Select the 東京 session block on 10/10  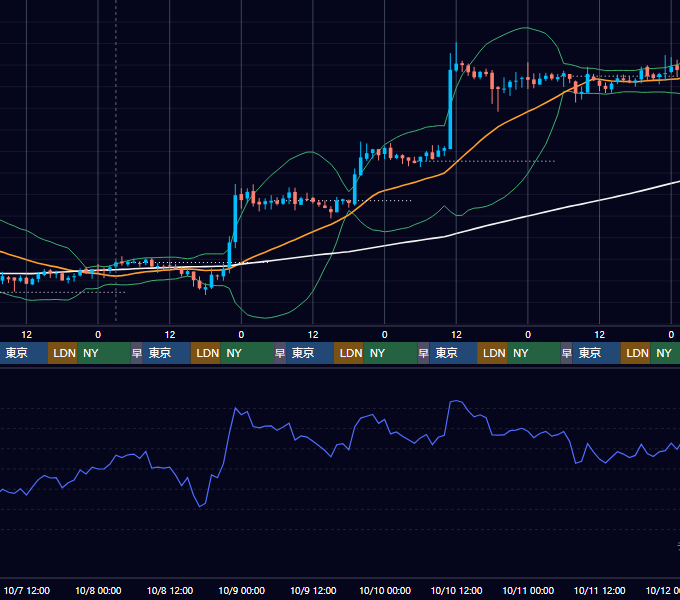453,353
